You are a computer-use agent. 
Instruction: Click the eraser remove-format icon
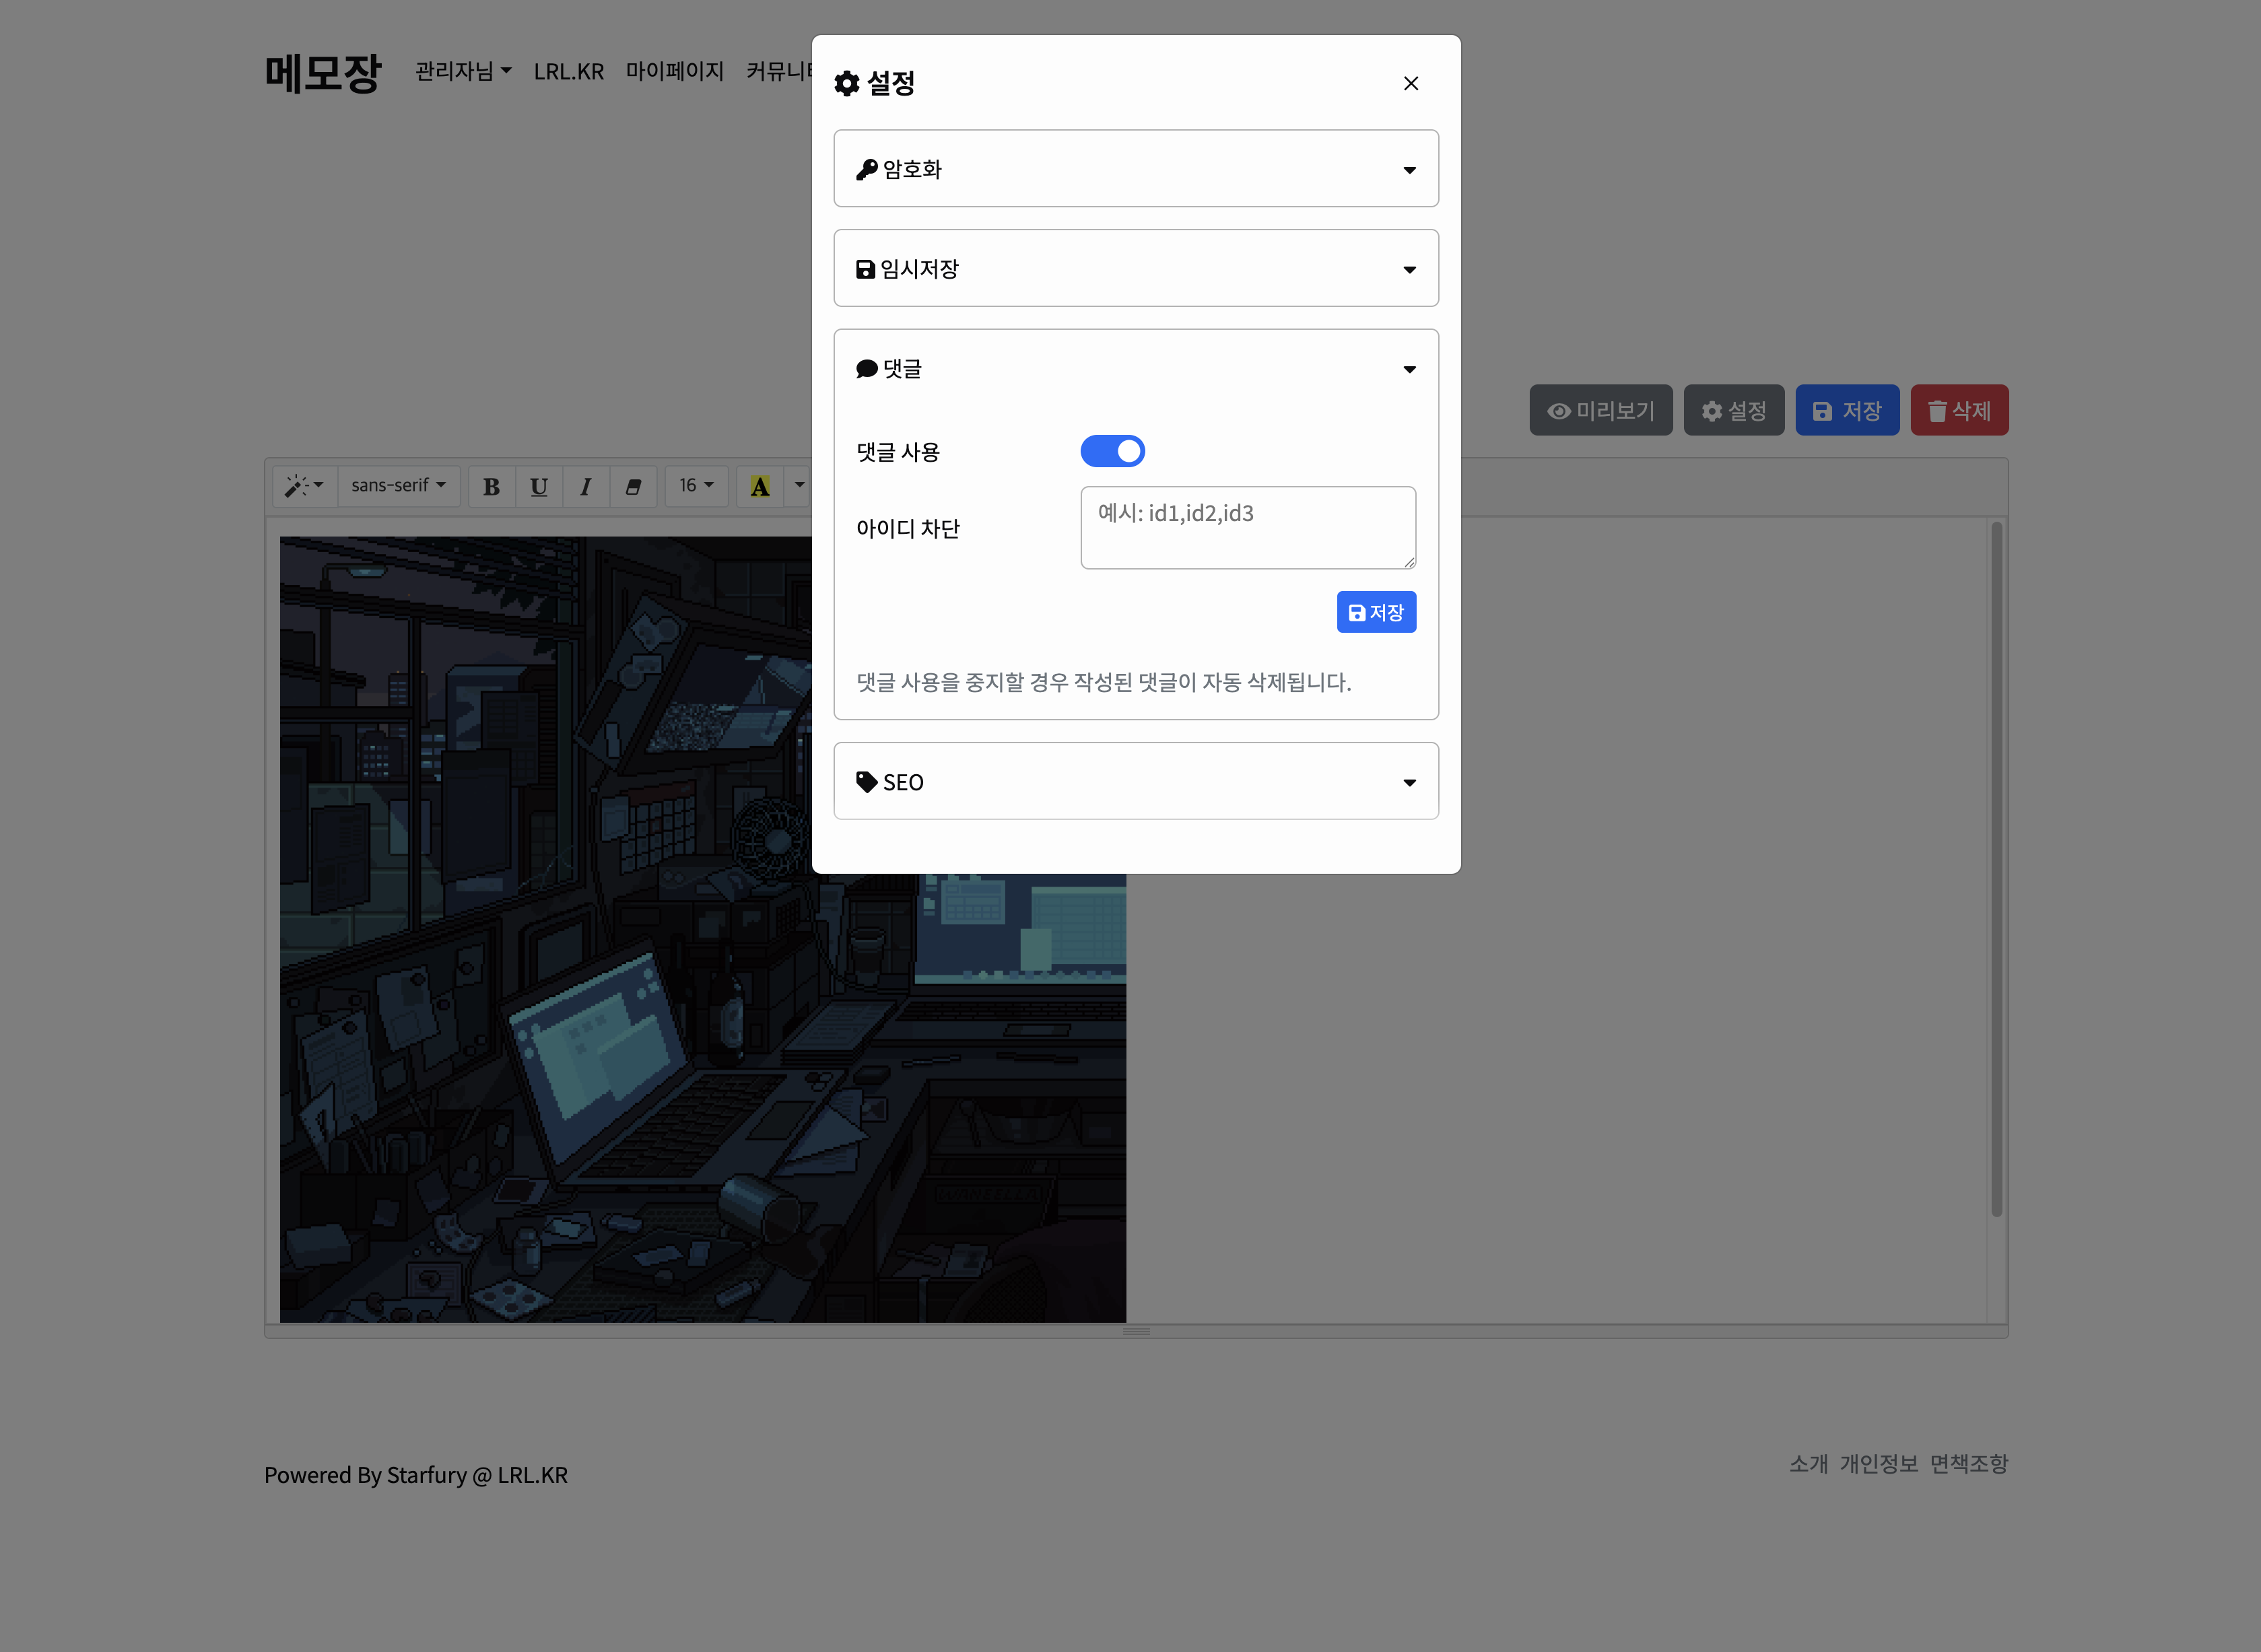click(x=633, y=487)
